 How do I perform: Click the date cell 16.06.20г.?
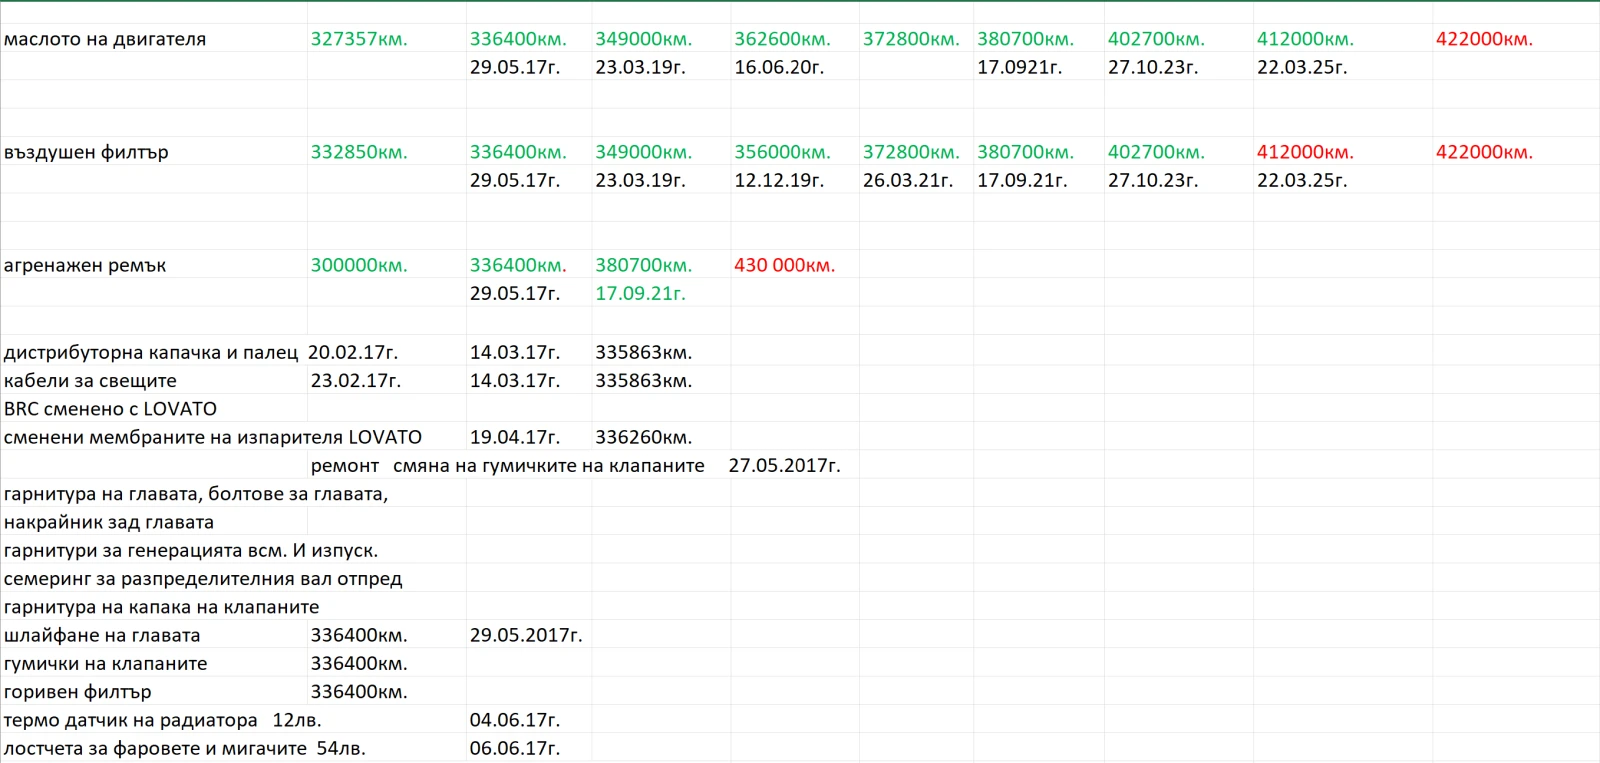click(x=779, y=67)
